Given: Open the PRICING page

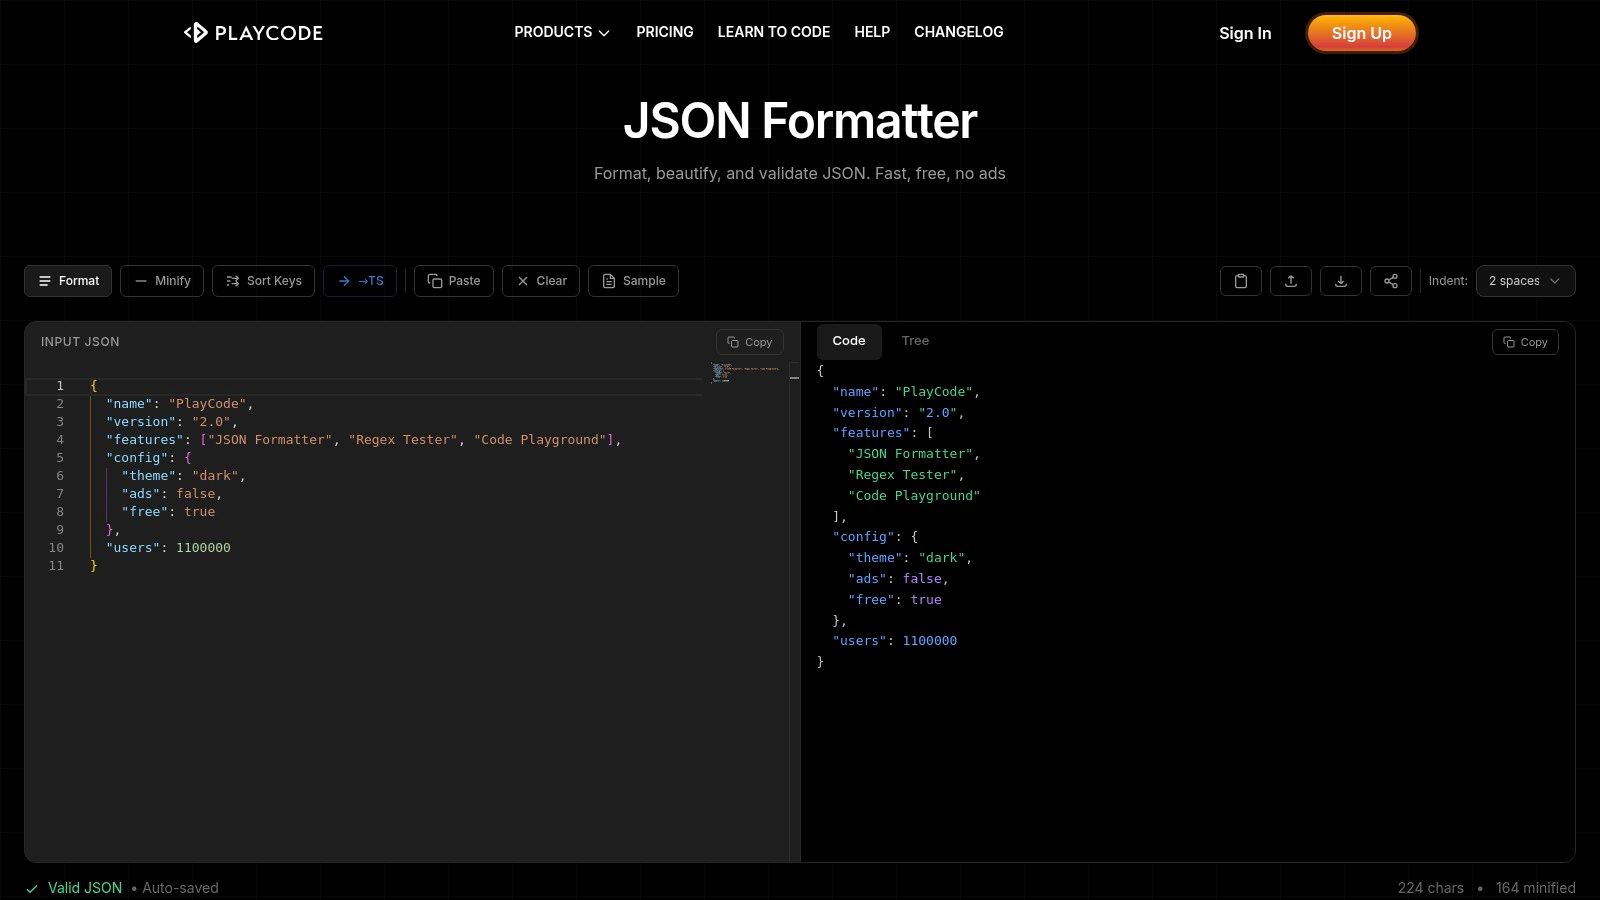Looking at the screenshot, I should pyautogui.click(x=664, y=32).
